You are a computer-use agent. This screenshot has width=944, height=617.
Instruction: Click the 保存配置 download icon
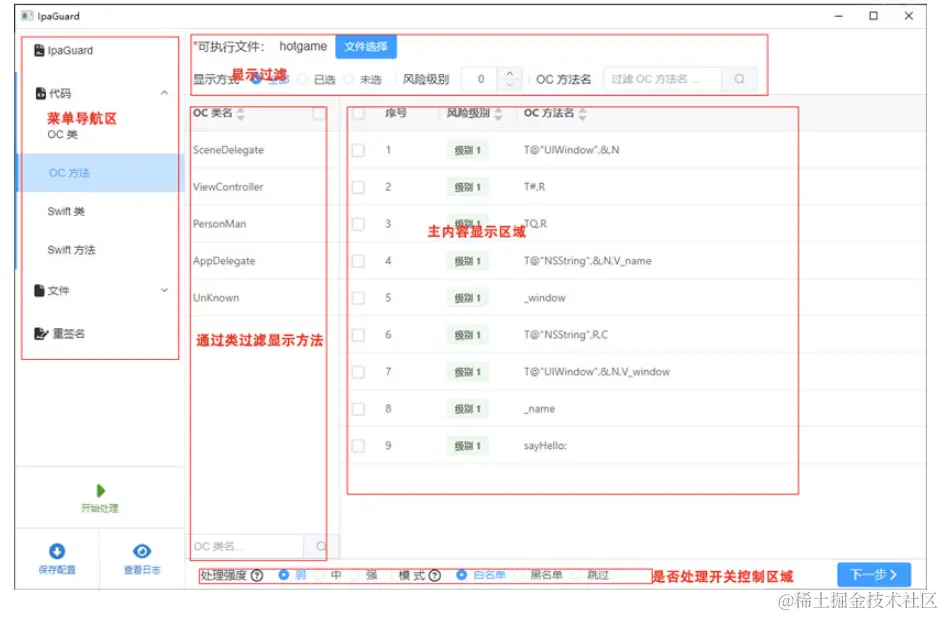click(57, 551)
